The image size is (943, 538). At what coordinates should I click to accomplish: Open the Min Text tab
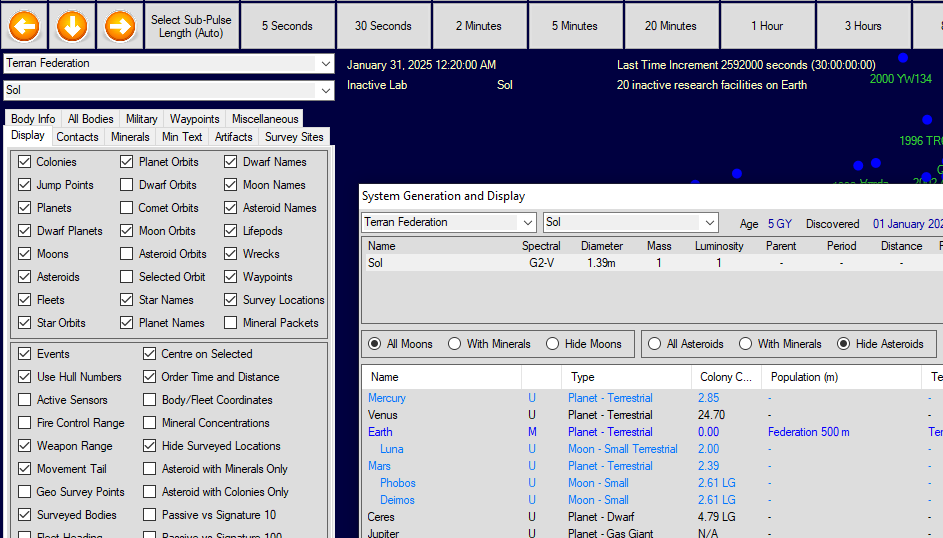(182, 137)
